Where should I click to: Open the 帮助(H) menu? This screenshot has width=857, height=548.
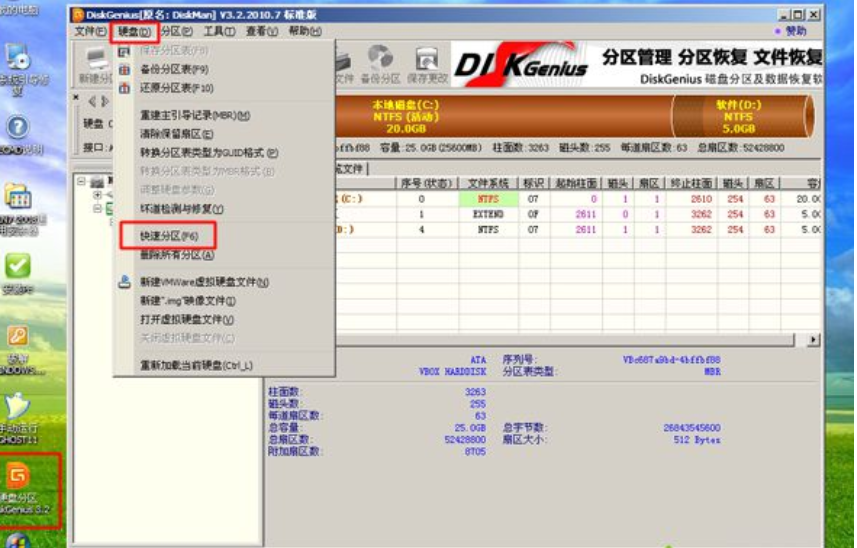click(x=305, y=32)
